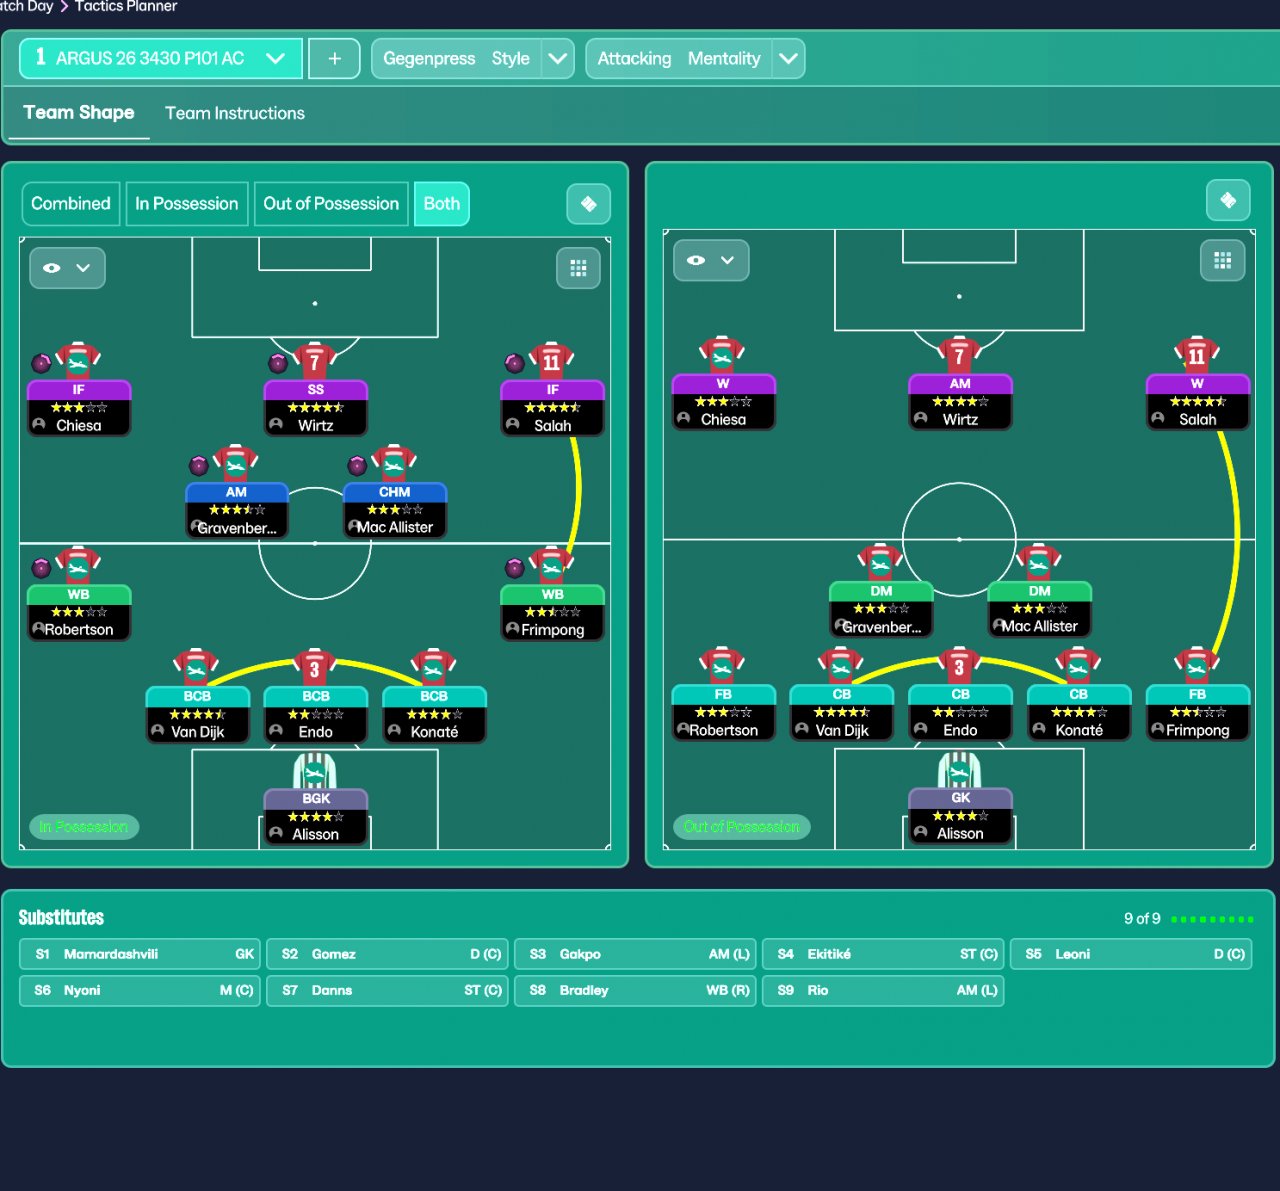Click the GK role label above Alisson

click(961, 798)
